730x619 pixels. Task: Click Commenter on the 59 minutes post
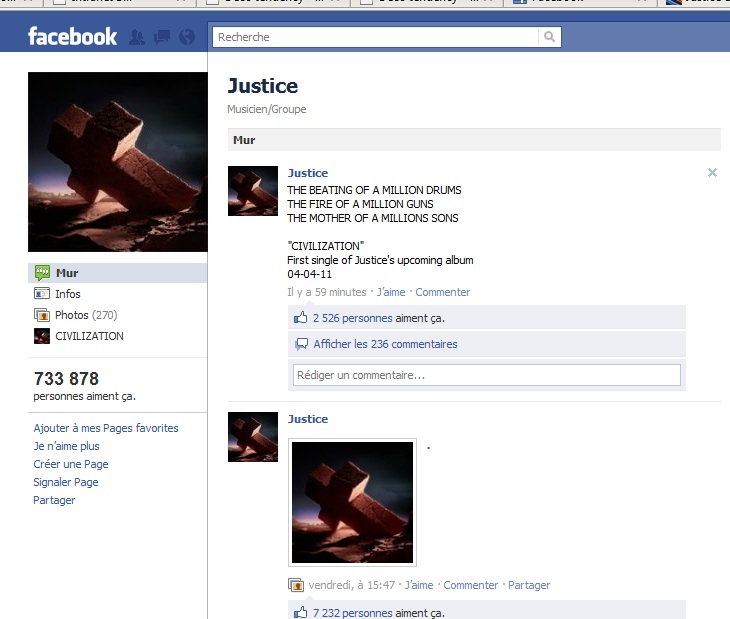tap(443, 292)
